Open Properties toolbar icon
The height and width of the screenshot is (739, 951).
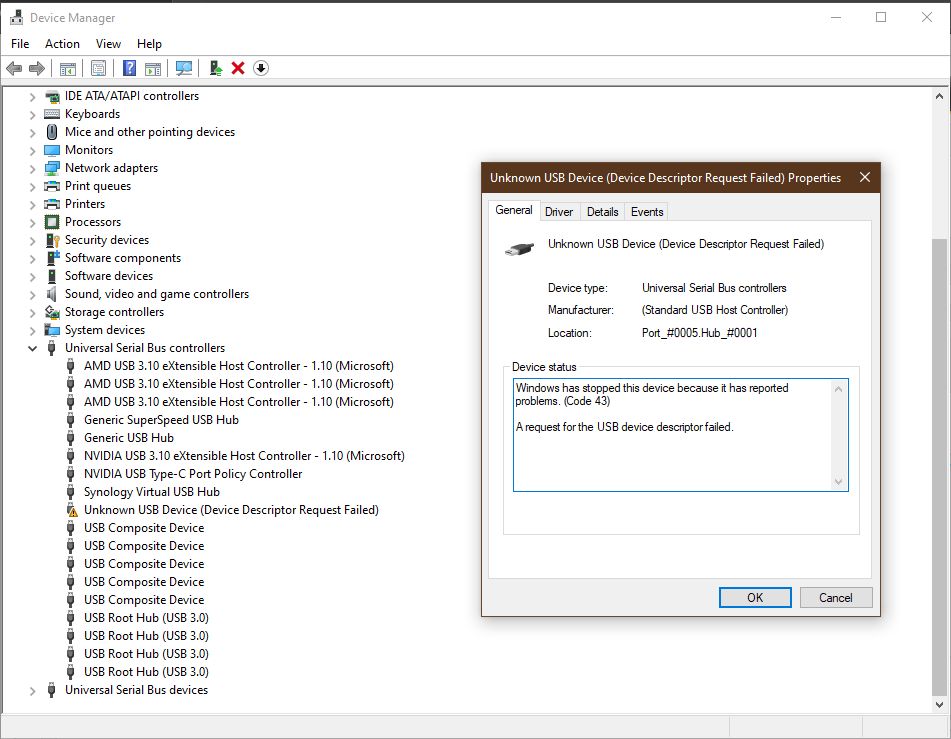click(x=98, y=68)
